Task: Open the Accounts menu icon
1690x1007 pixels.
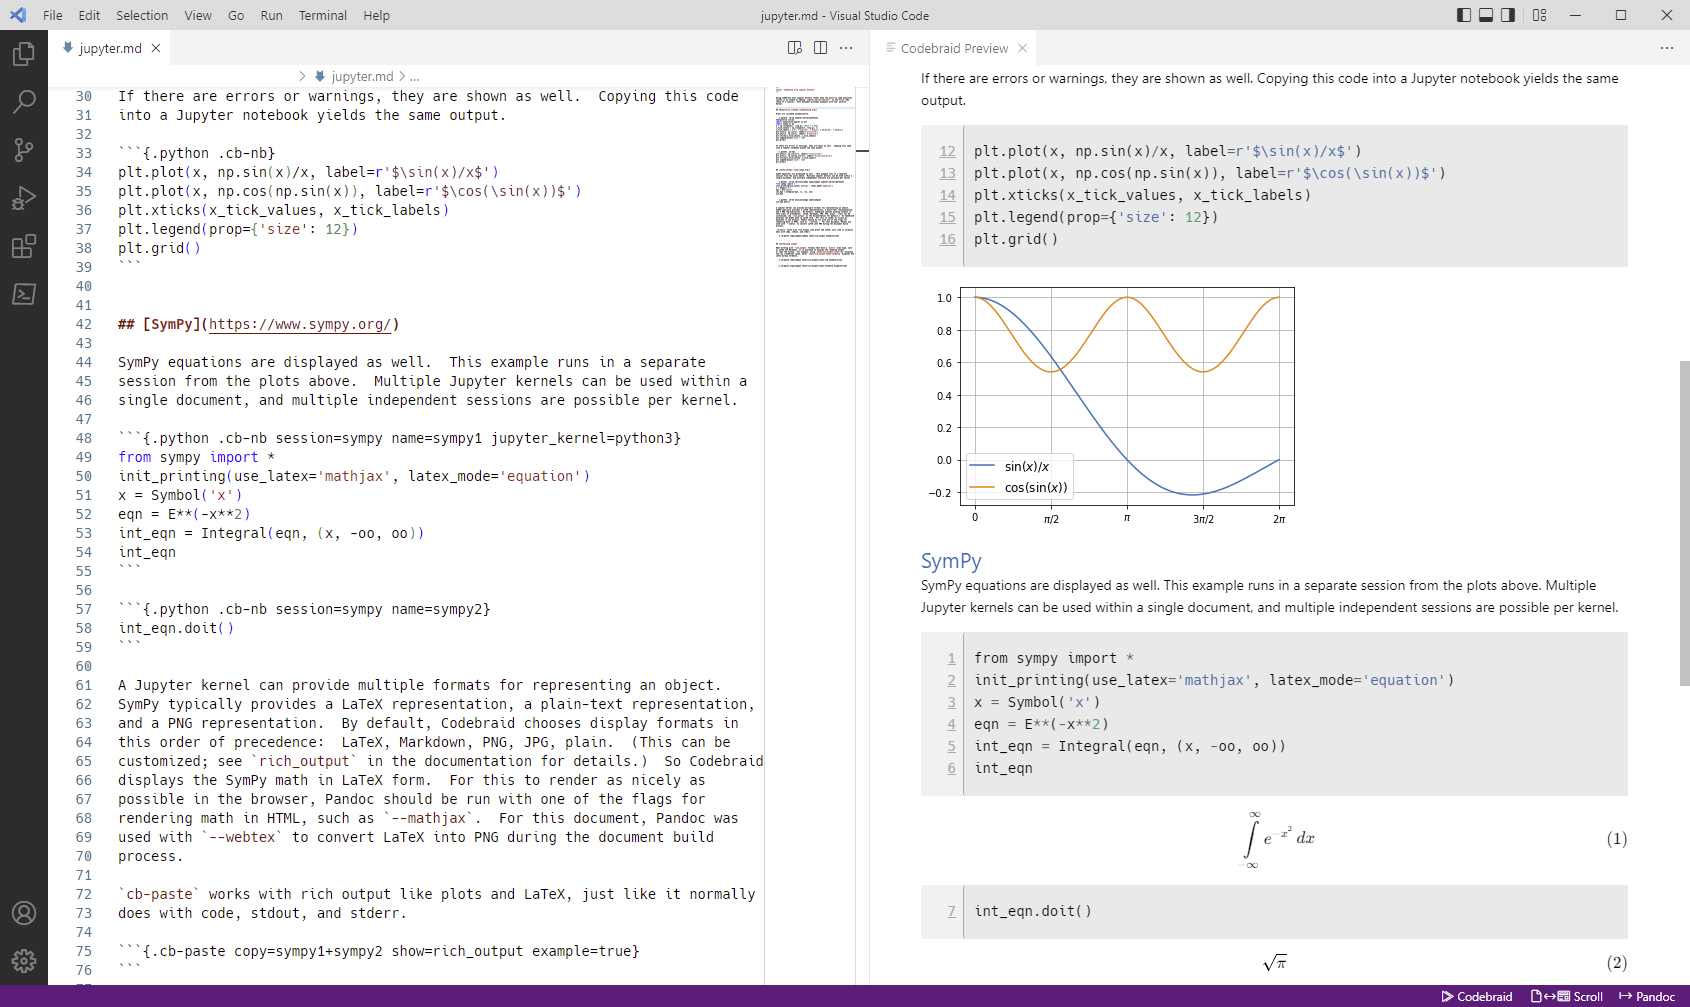Action: point(24,913)
